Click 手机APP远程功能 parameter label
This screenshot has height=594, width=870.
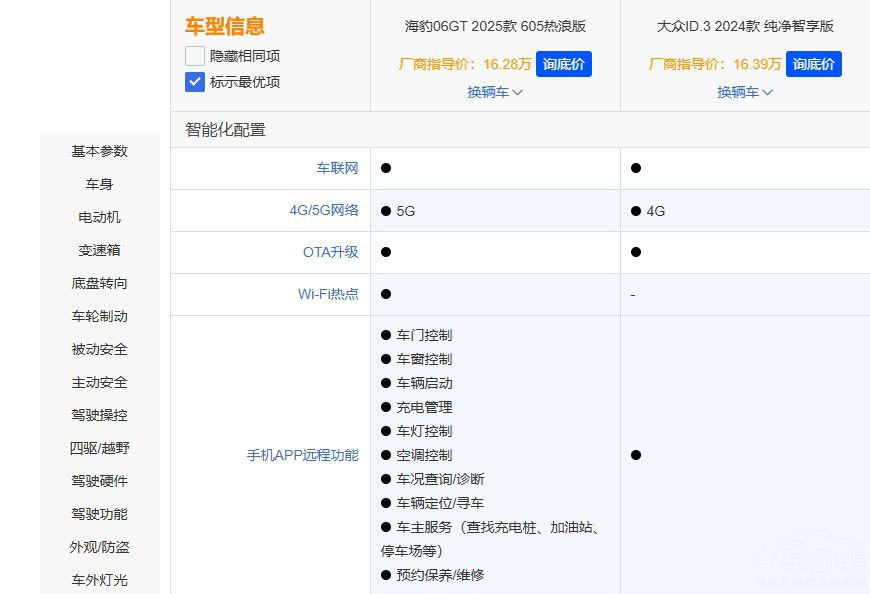[302, 455]
